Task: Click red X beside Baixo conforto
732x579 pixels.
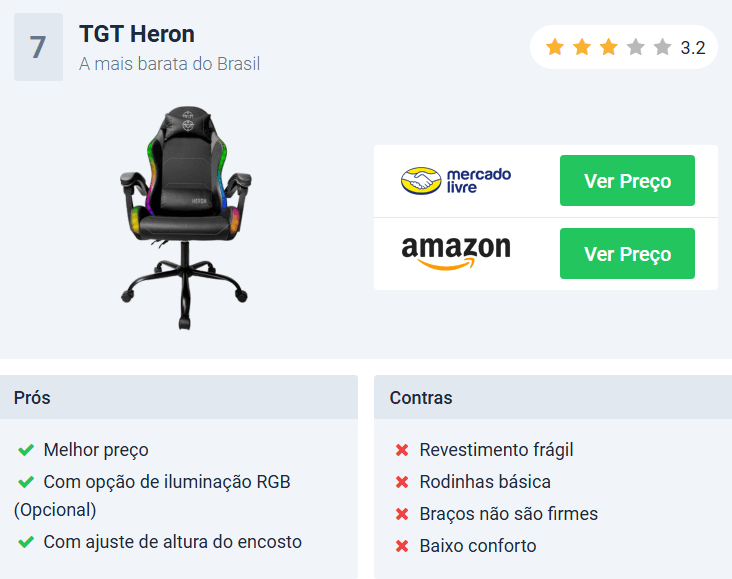Action: (402, 546)
